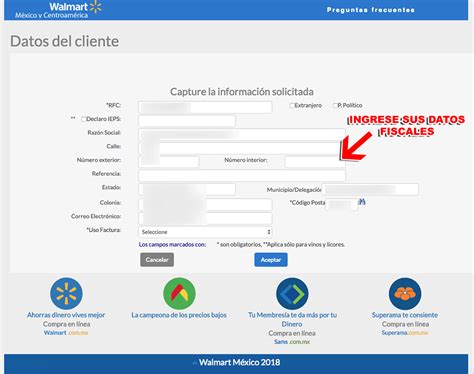Click the Calle input field

(x=242, y=148)
